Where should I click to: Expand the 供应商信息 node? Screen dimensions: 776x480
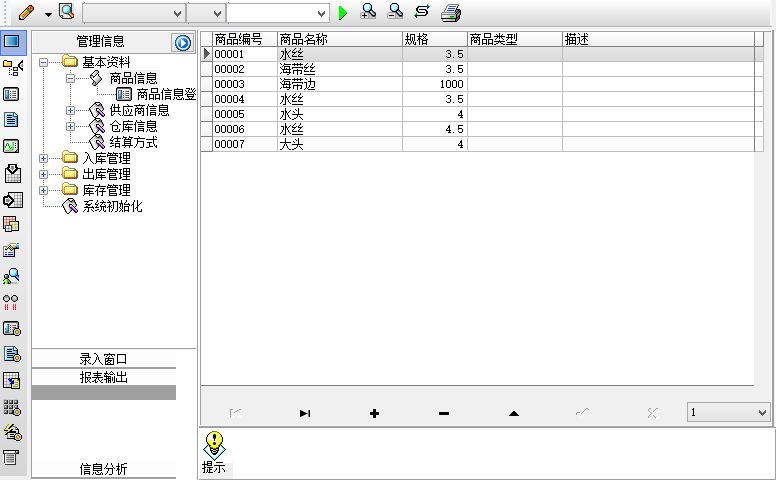(70, 110)
